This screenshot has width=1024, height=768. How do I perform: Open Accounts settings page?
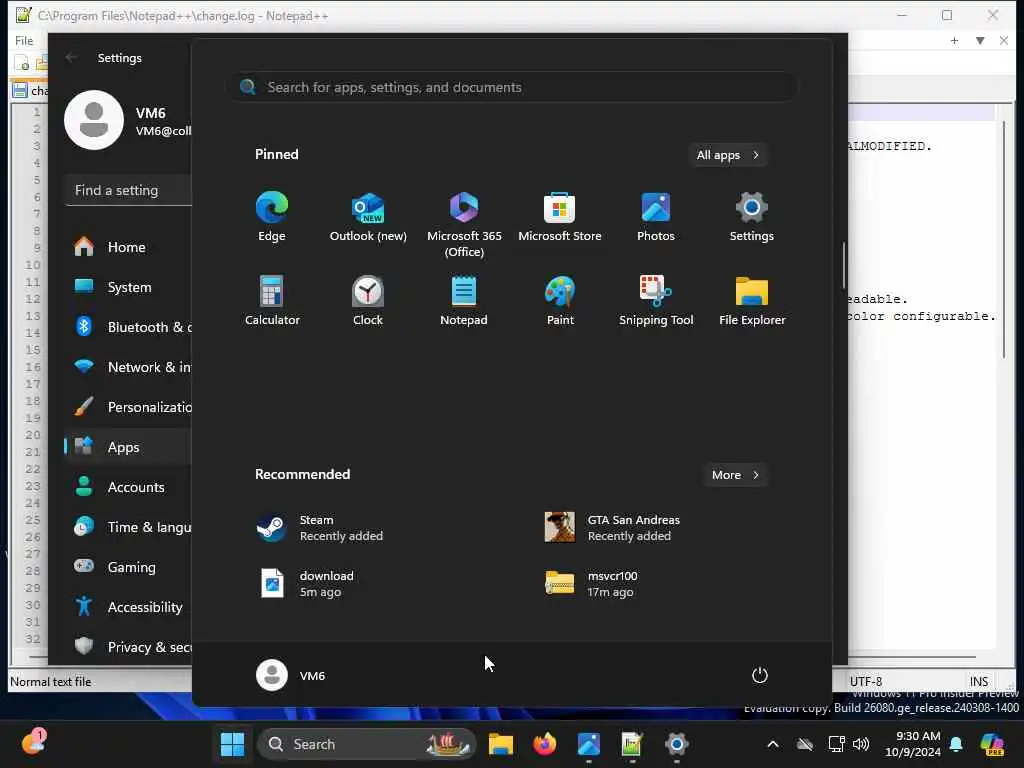click(x=128, y=487)
